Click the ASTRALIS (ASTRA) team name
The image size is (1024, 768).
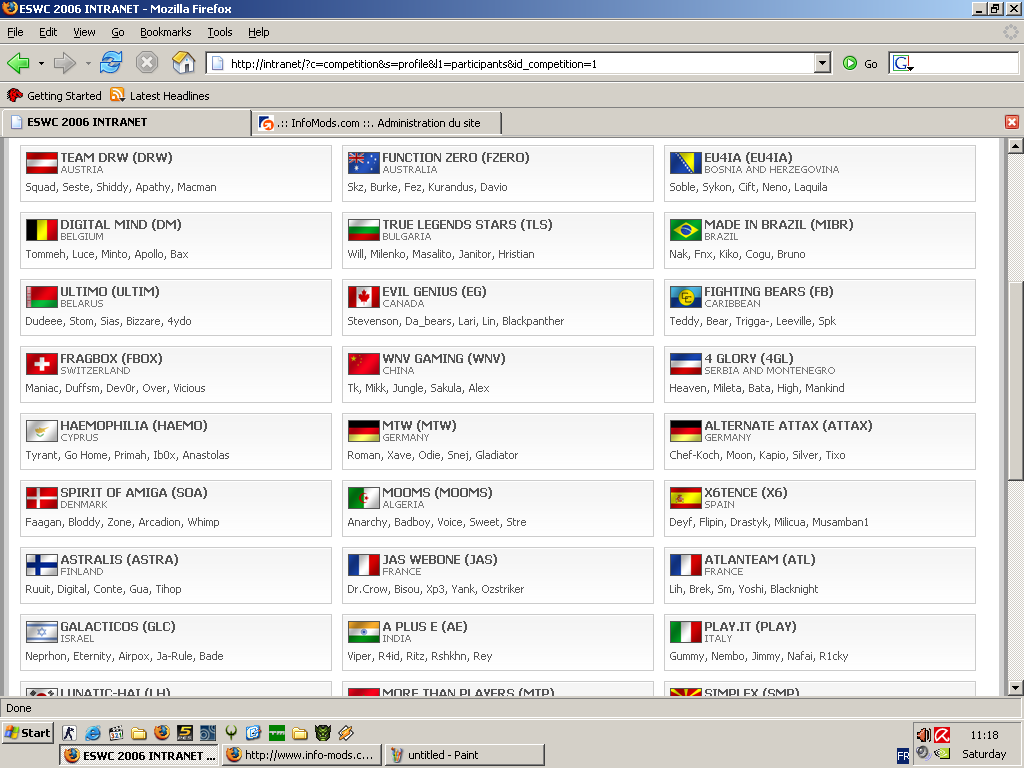point(120,560)
